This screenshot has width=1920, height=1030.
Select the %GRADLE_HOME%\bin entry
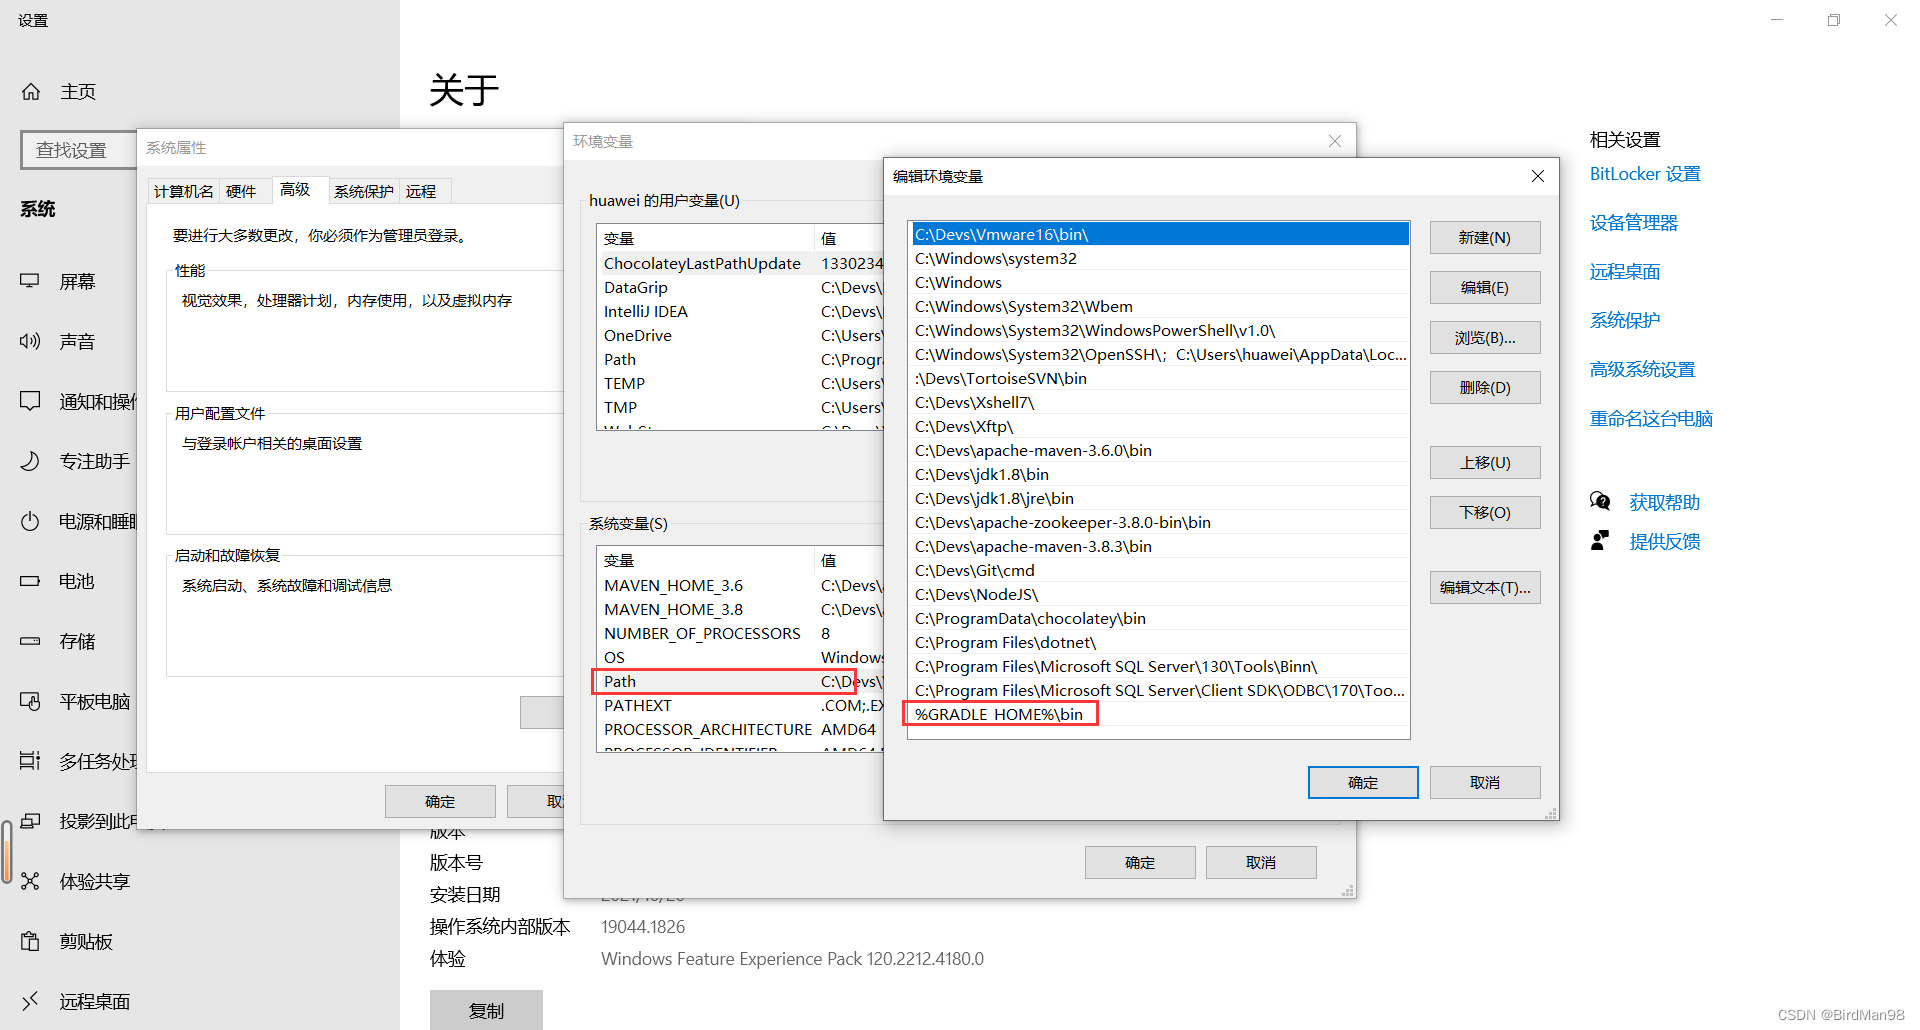click(x=1160, y=714)
